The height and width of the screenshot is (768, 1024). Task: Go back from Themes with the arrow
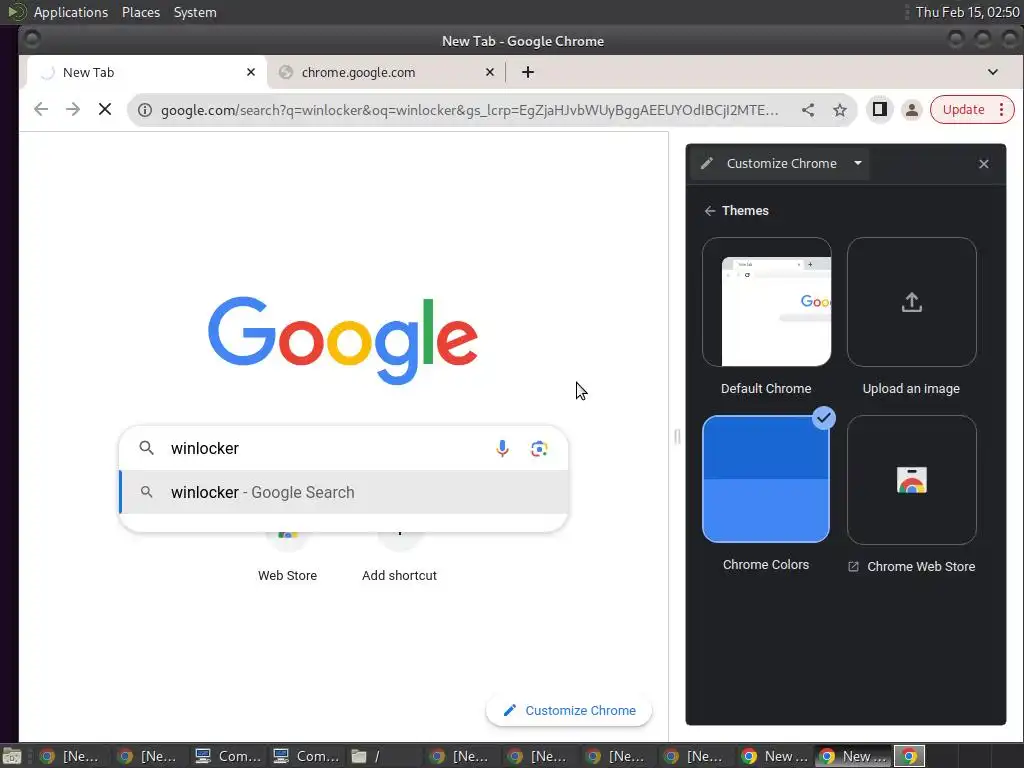coord(710,211)
